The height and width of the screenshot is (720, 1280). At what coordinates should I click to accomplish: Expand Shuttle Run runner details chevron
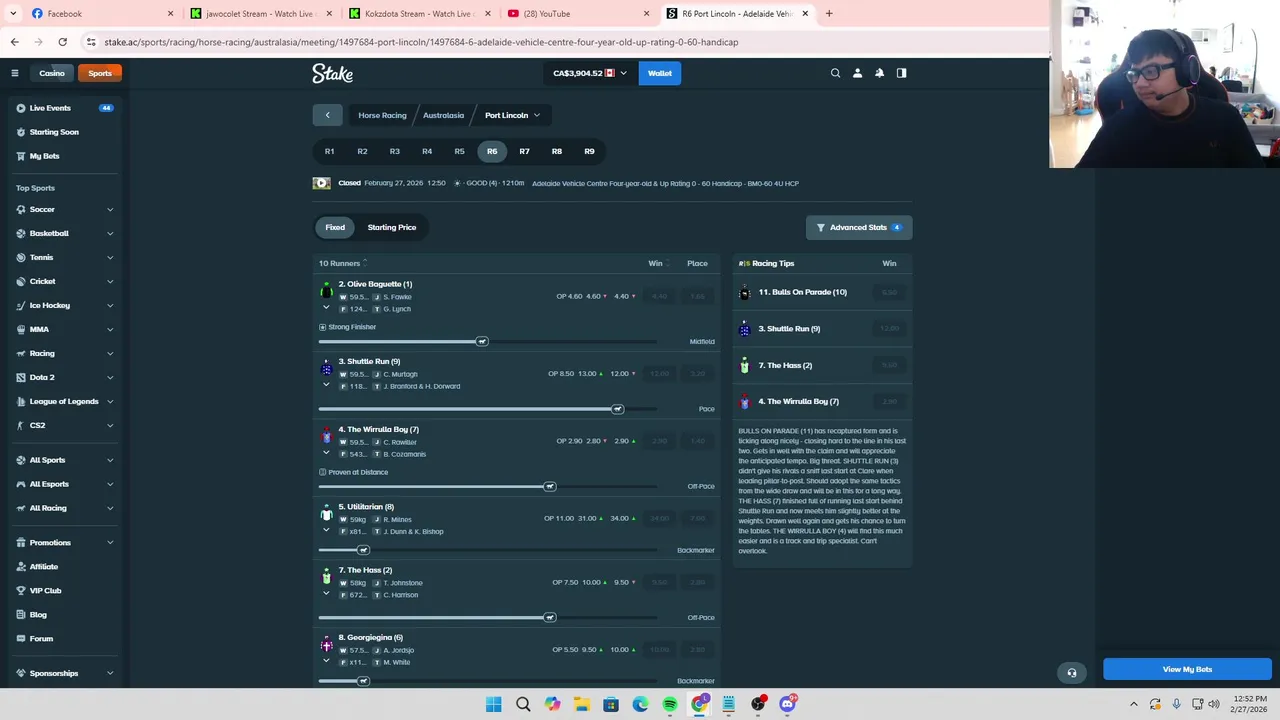pyautogui.click(x=326, y=384)
